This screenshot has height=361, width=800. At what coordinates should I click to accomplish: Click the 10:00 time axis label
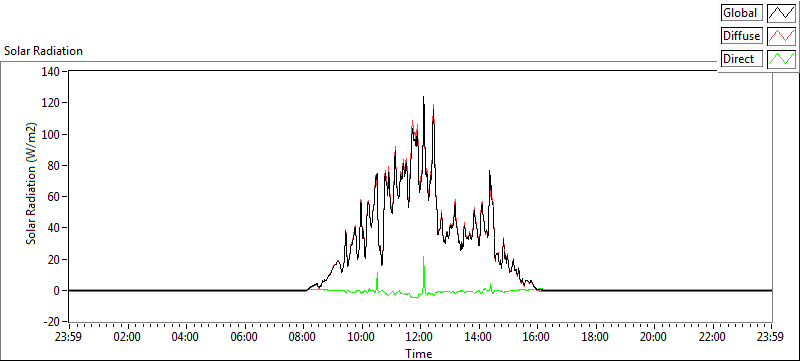click(x=362, y=337)
